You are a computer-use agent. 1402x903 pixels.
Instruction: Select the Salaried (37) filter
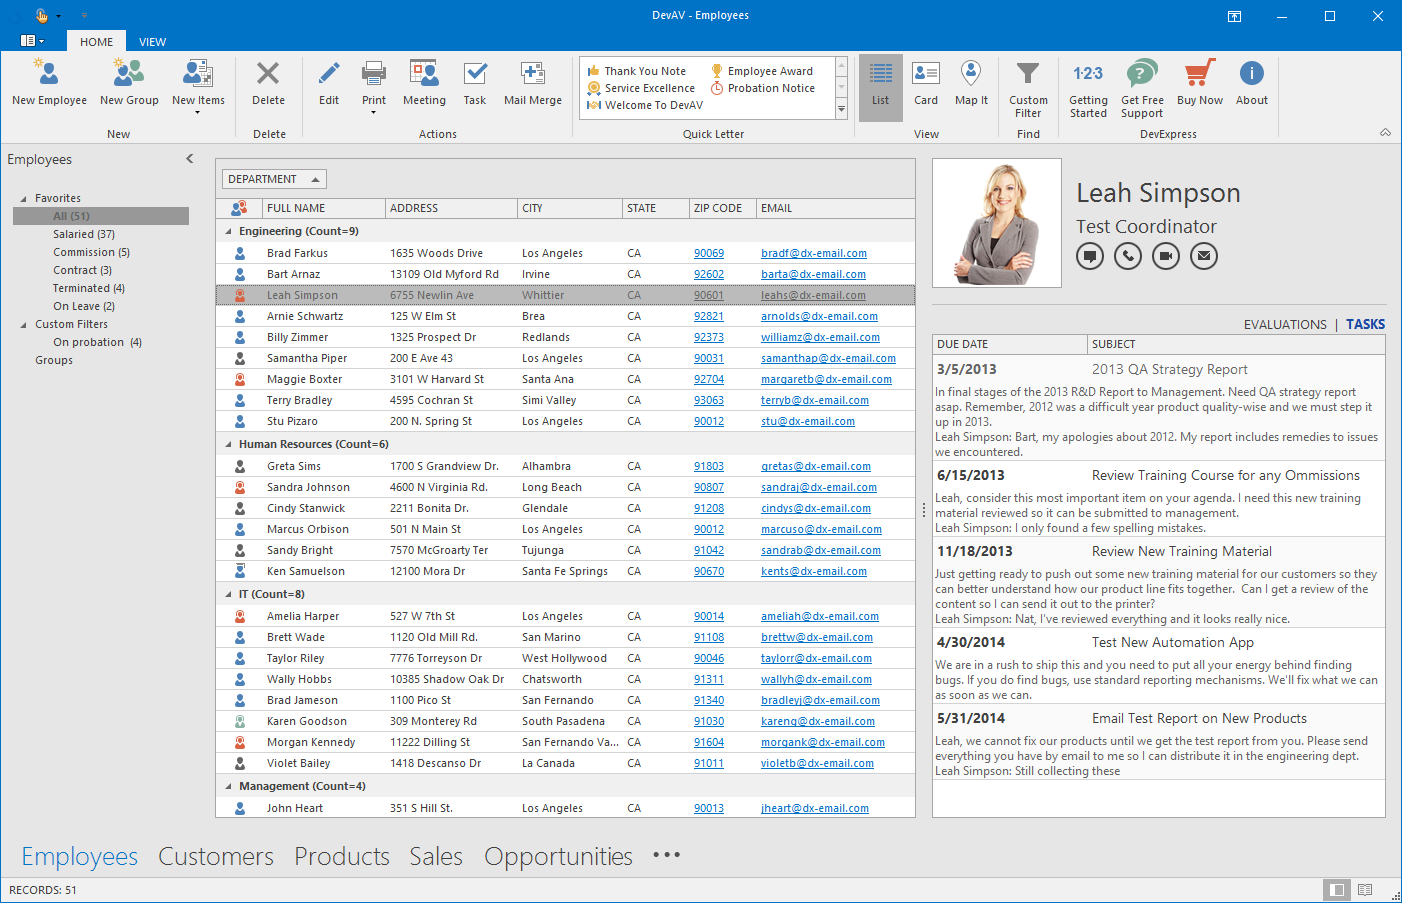click(84, 234)
